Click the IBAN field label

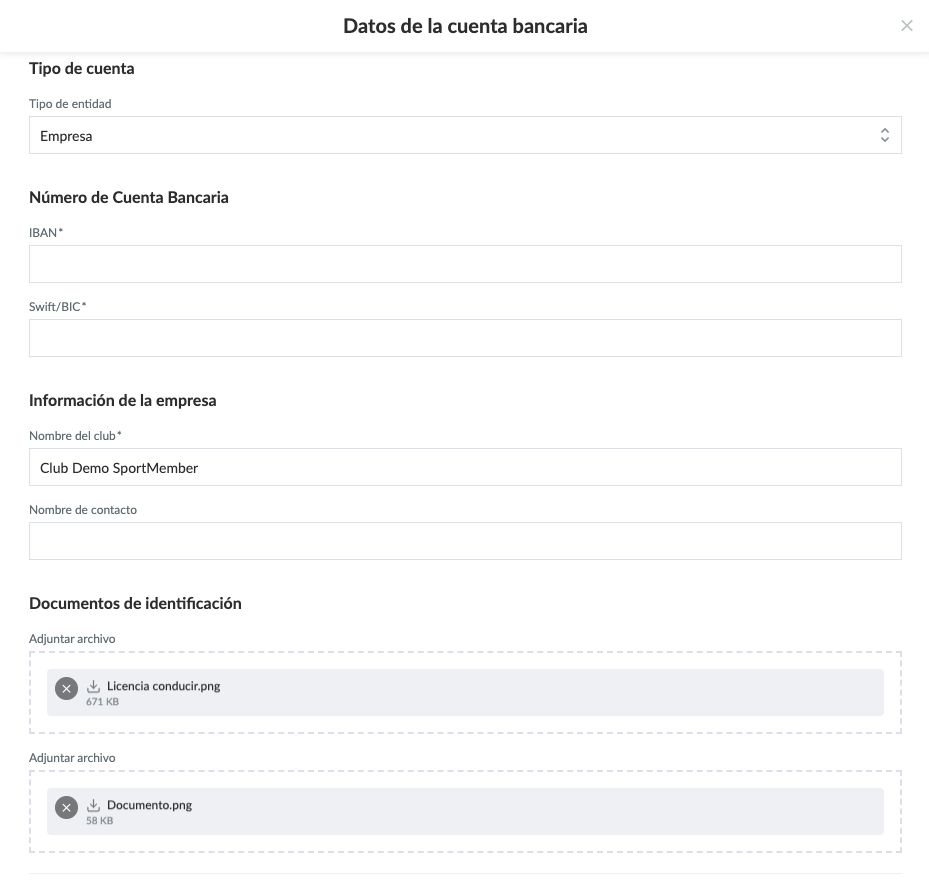[x=46, y=233]
